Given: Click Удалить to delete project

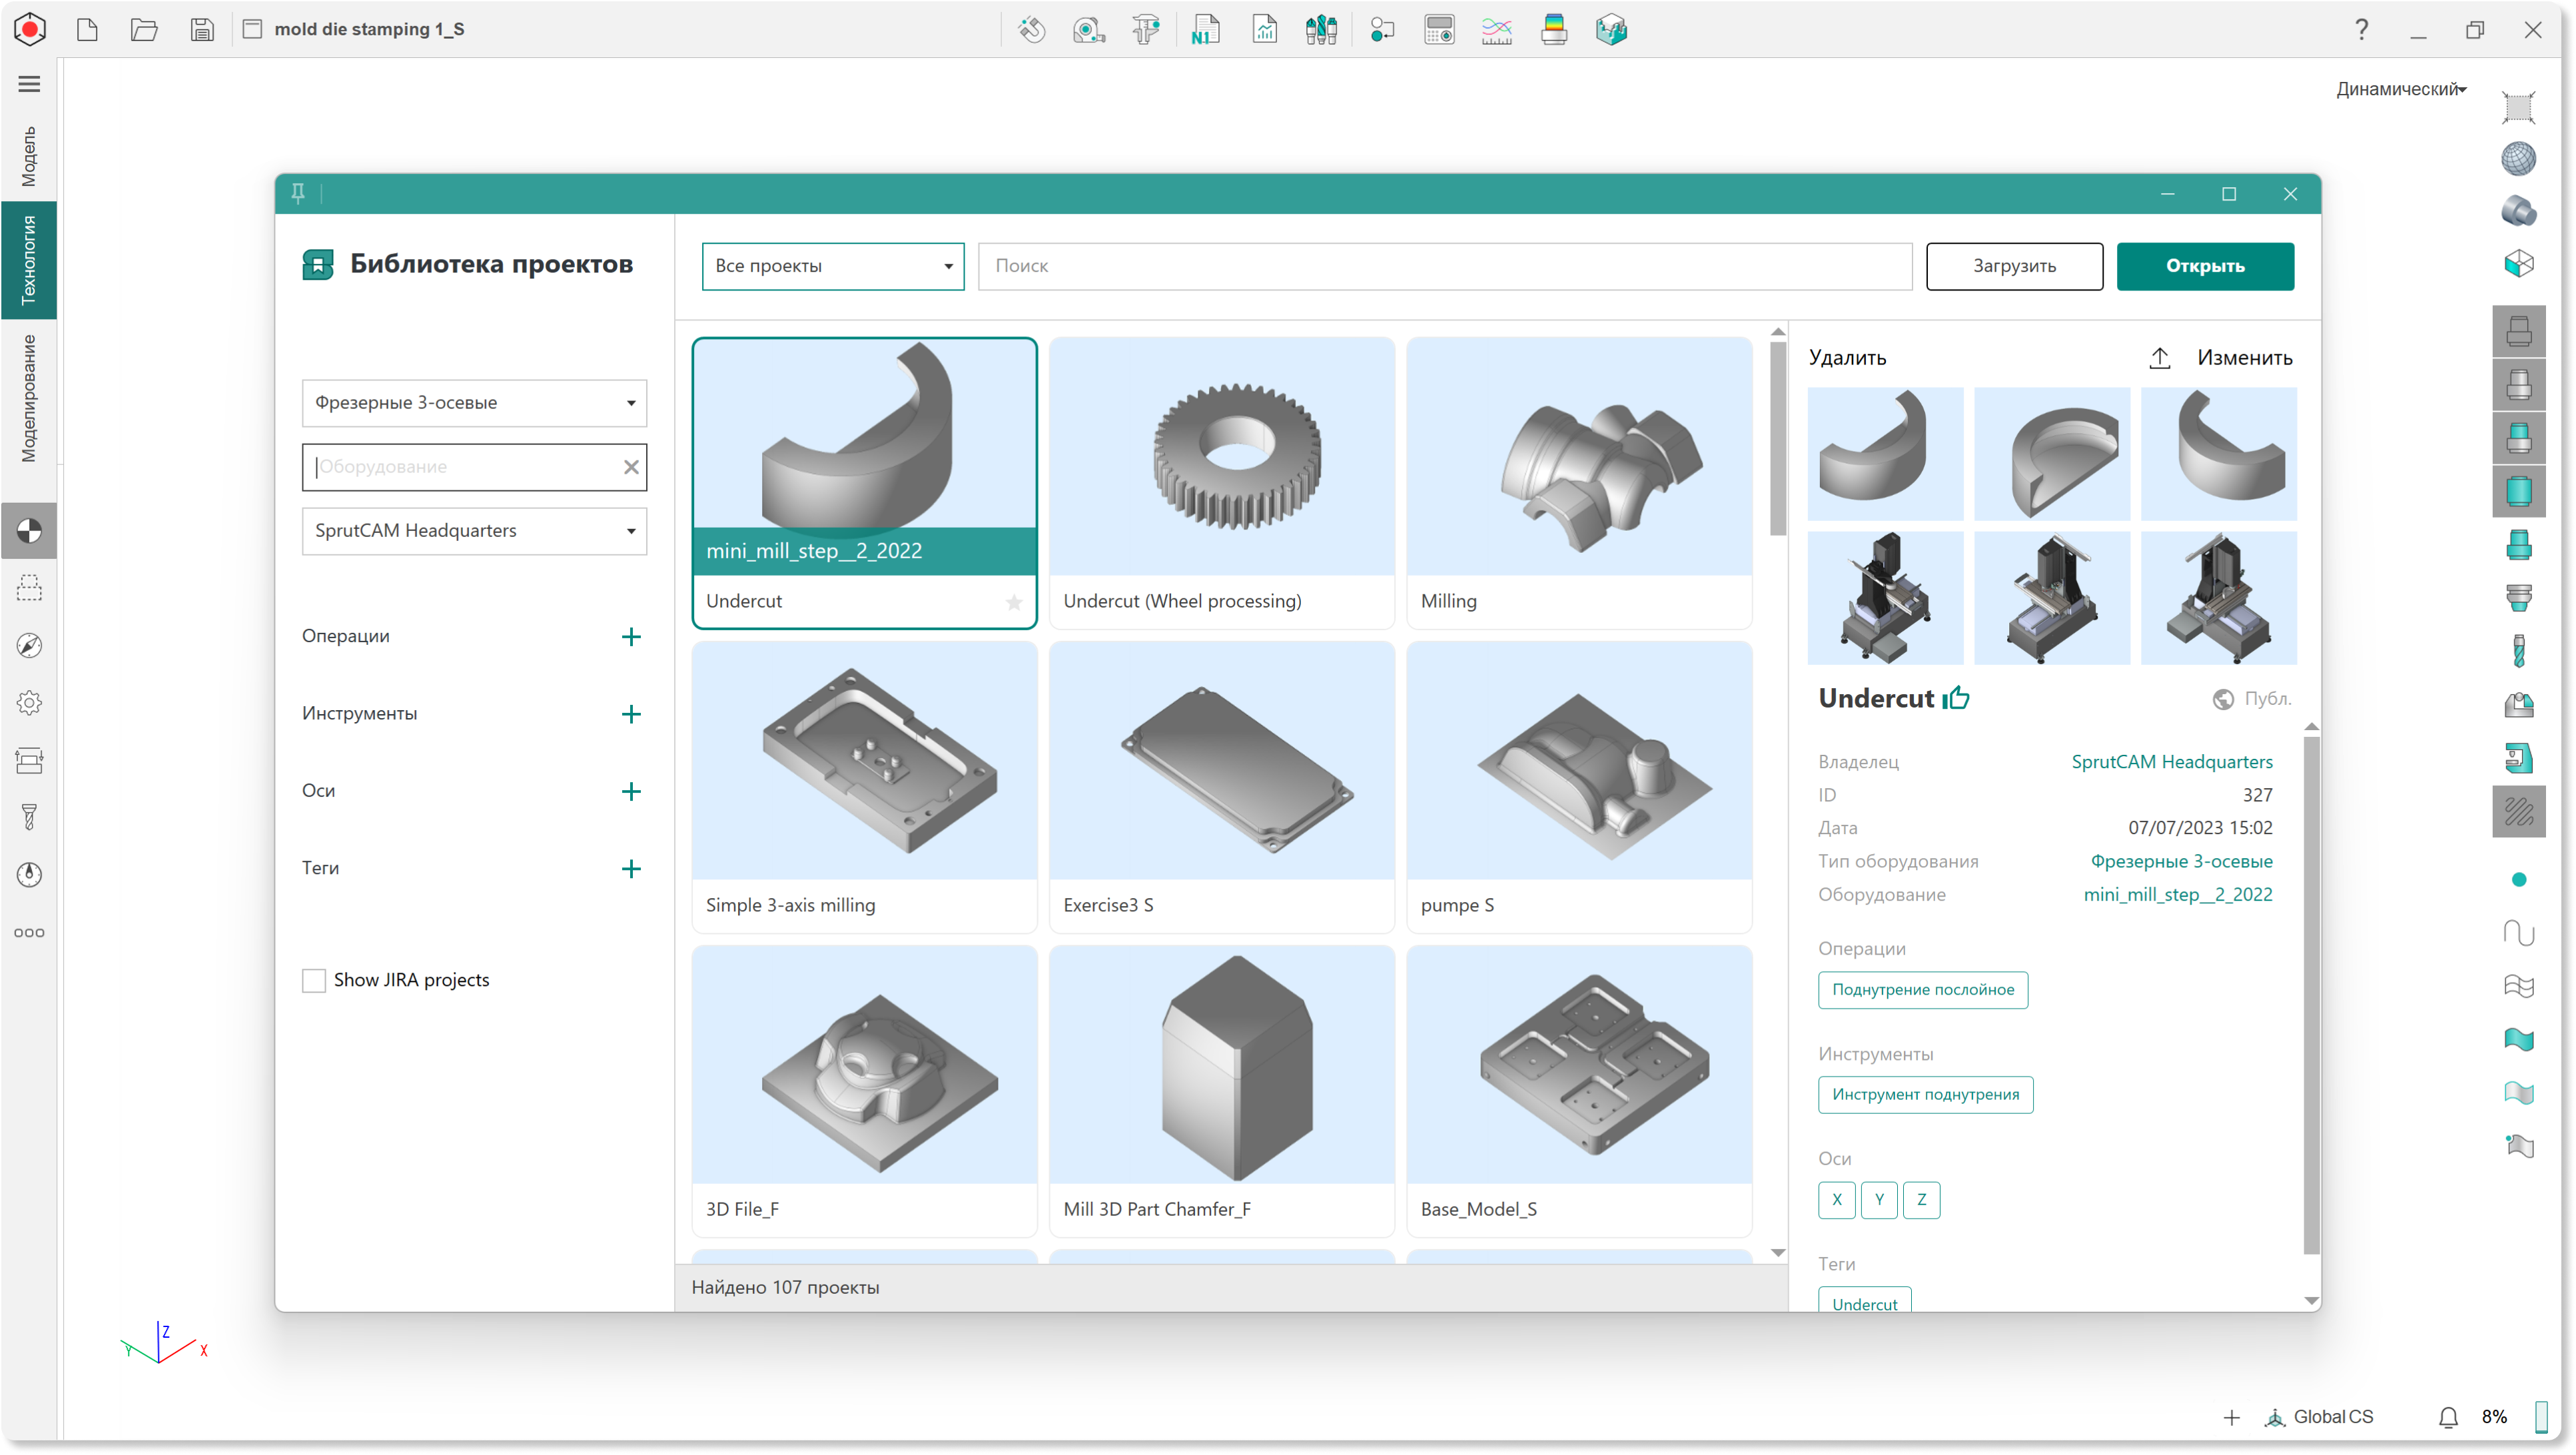Looking at the screenshot, I should point(1847,358).
